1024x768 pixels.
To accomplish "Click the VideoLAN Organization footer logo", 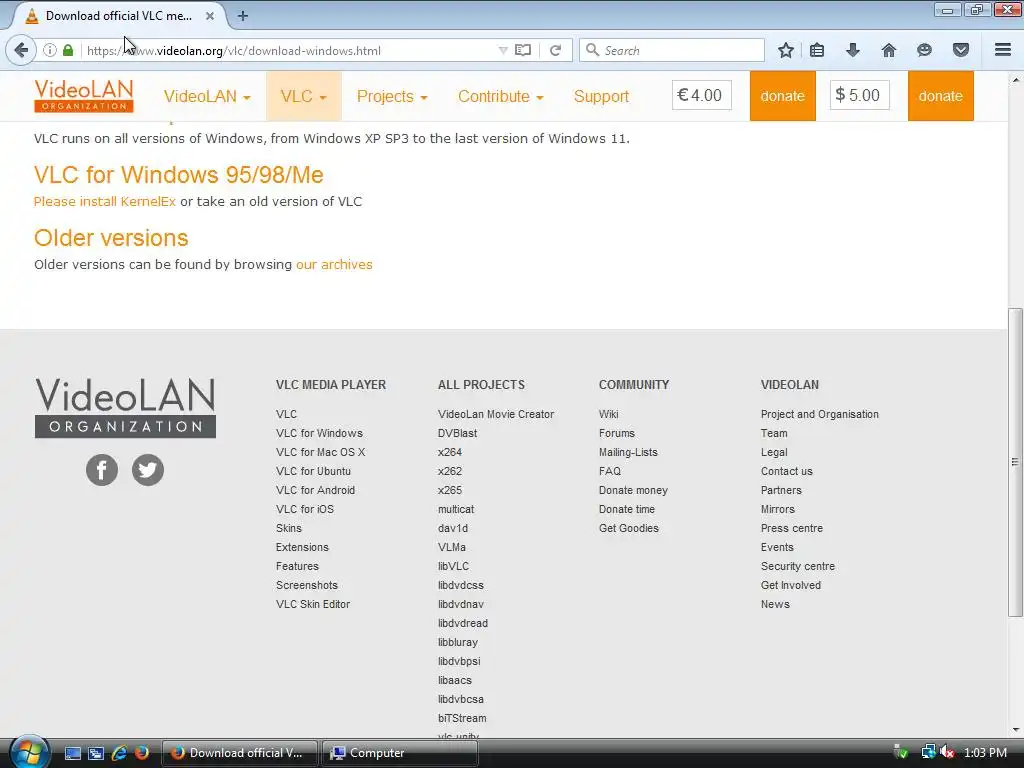I will pos(125,408).
